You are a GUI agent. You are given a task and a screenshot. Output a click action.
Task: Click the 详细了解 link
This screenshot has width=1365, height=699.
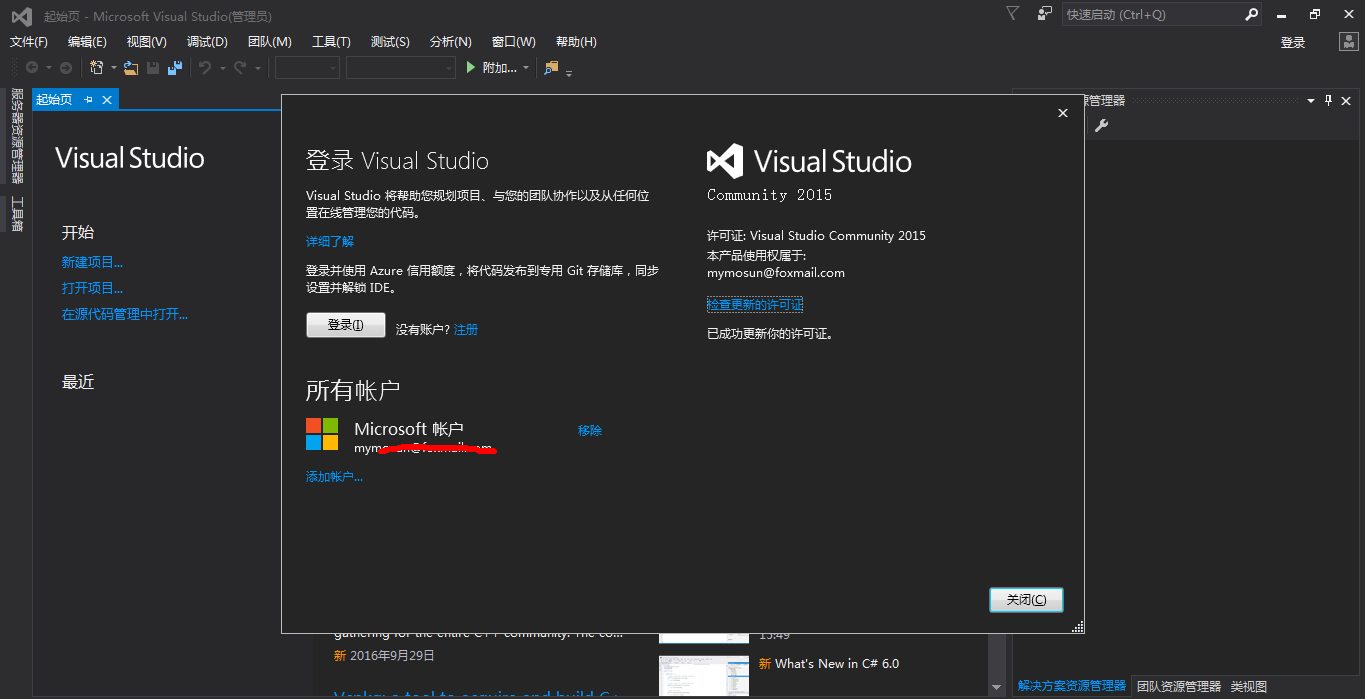(330, 241)
